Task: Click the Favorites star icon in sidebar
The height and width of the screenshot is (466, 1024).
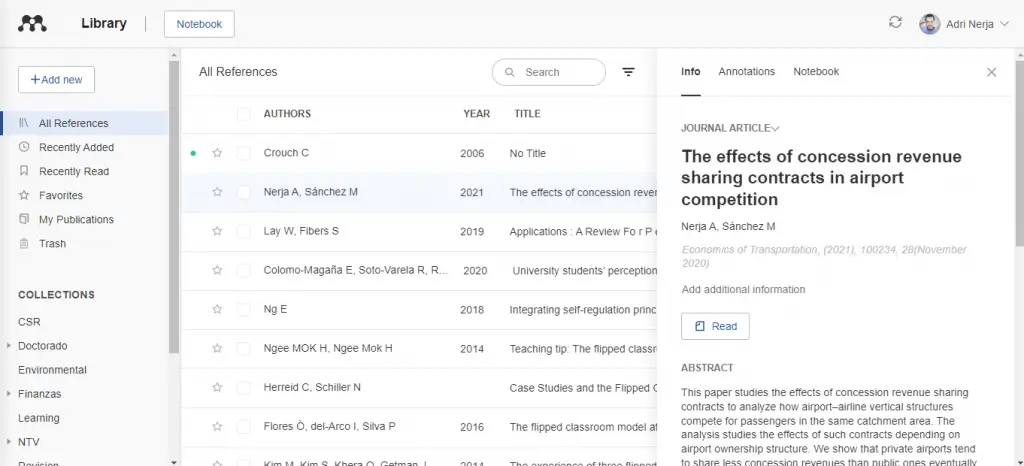Action: tap(24, 195)
